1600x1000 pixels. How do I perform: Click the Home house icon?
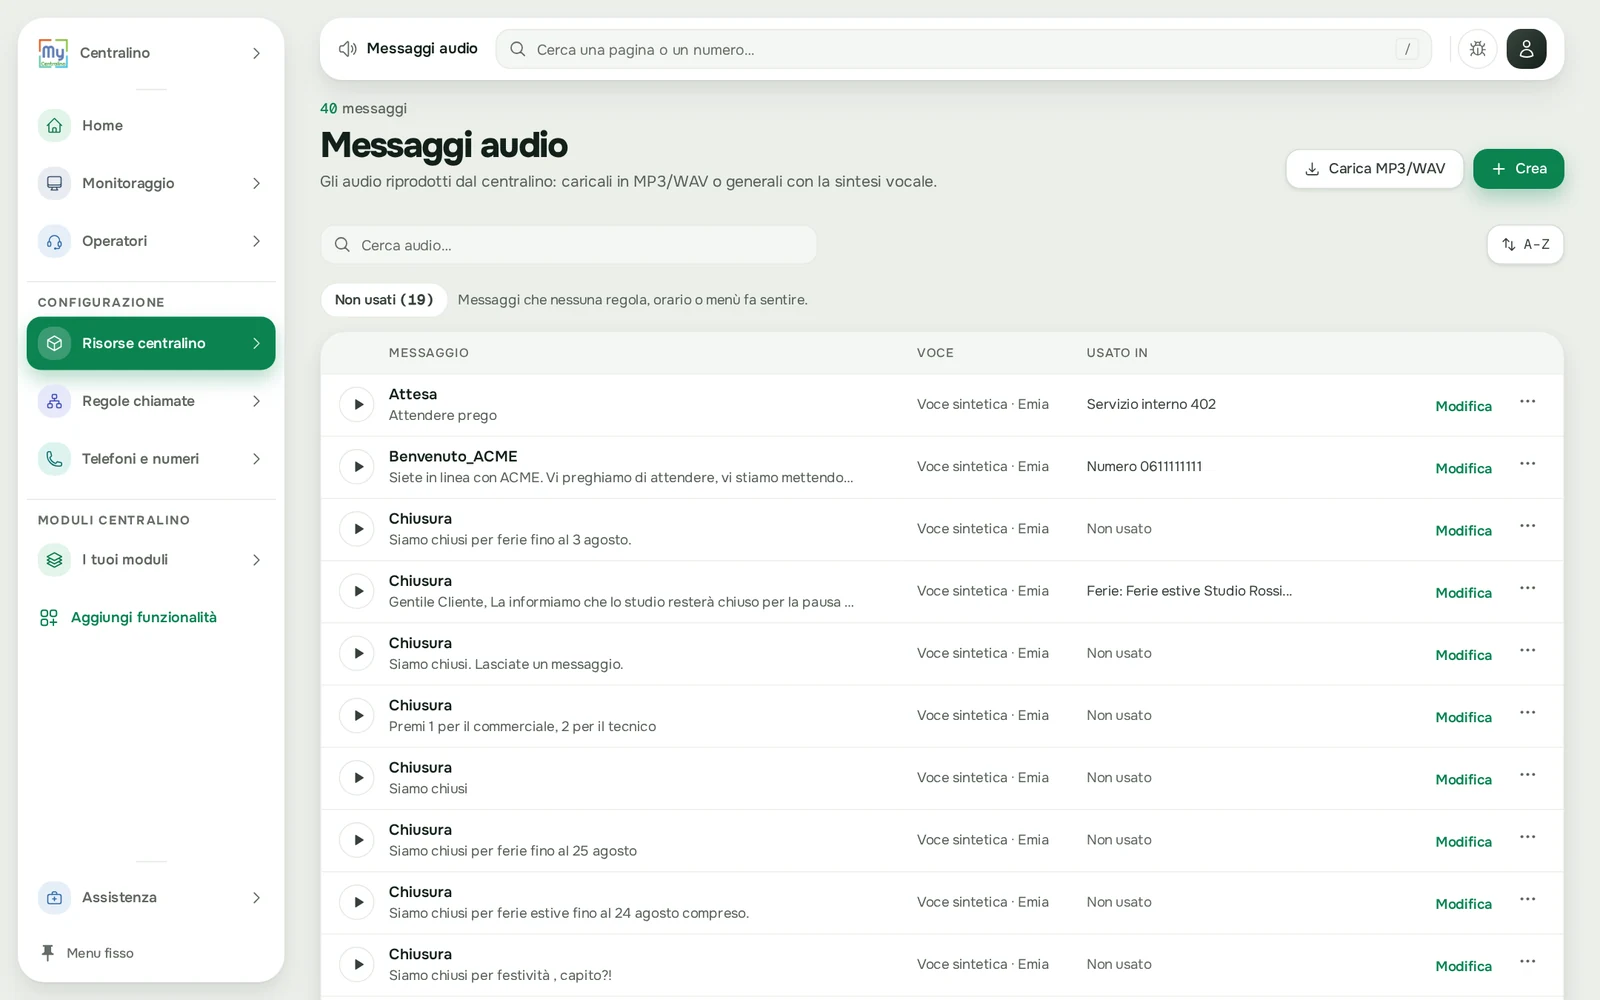[x=55, y=126]
